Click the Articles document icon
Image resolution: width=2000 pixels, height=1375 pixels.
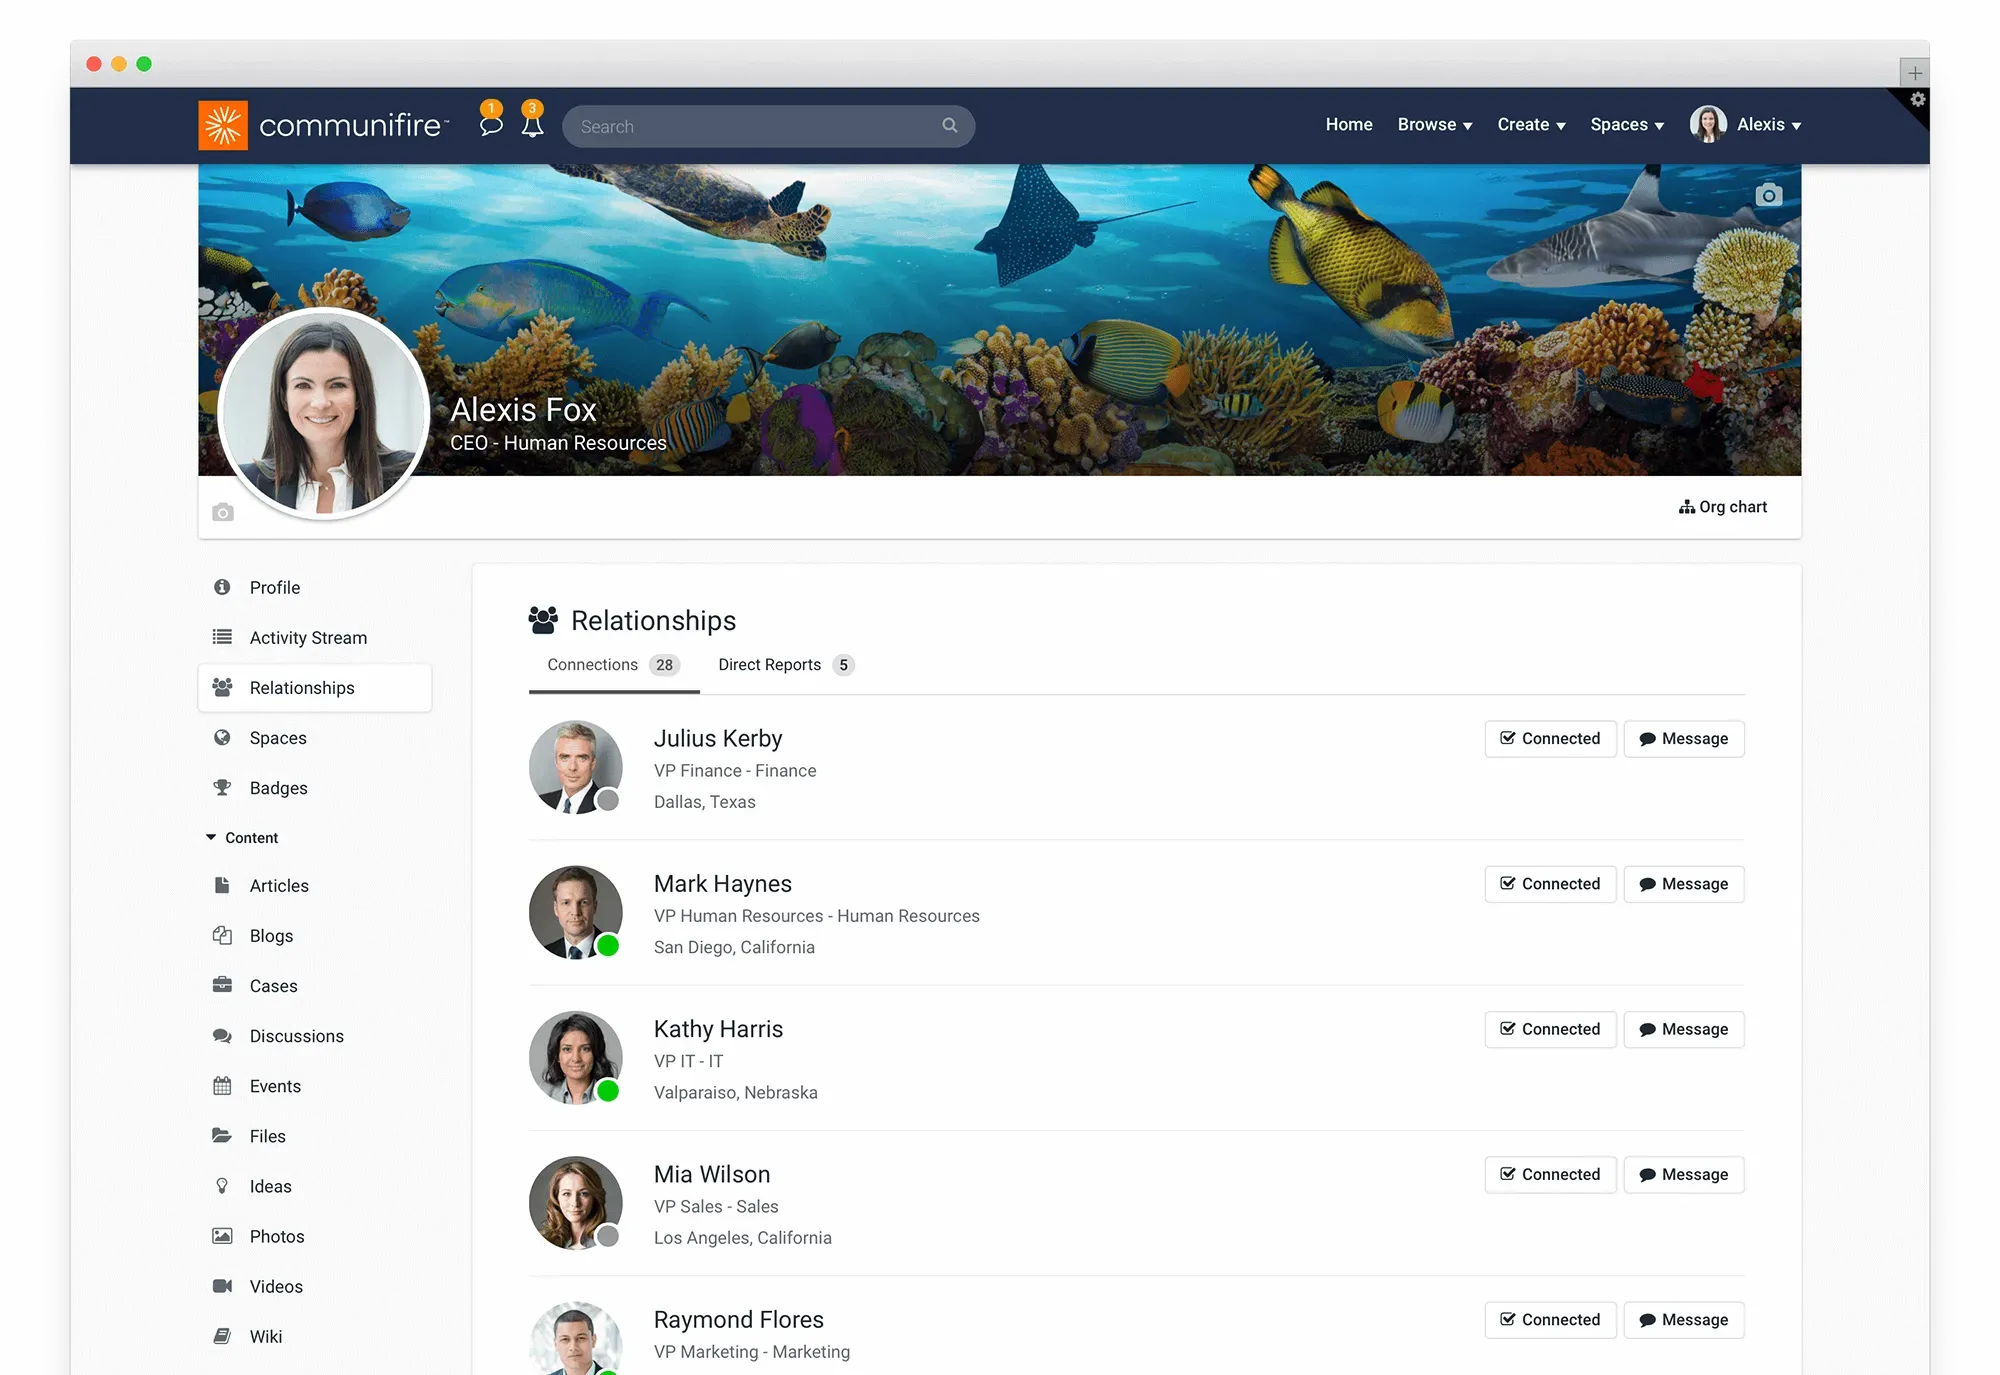pos(222,885)
